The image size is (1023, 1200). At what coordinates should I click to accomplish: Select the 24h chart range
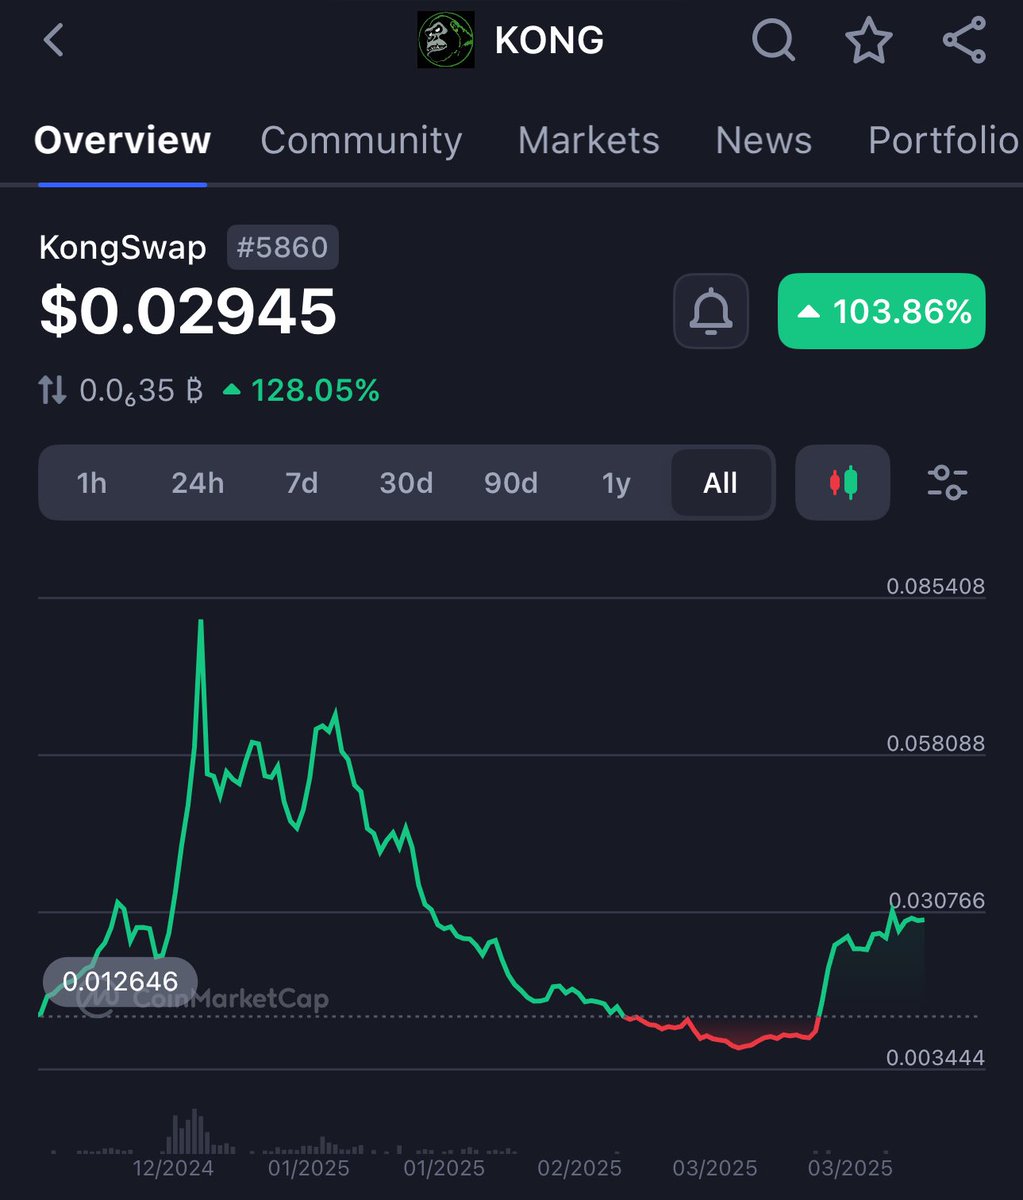pos(197,483)
